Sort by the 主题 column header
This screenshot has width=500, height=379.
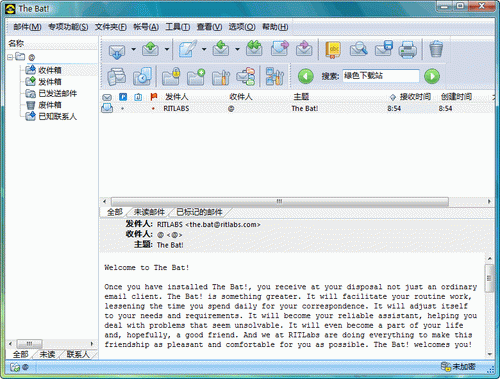[x=301, y=97]
